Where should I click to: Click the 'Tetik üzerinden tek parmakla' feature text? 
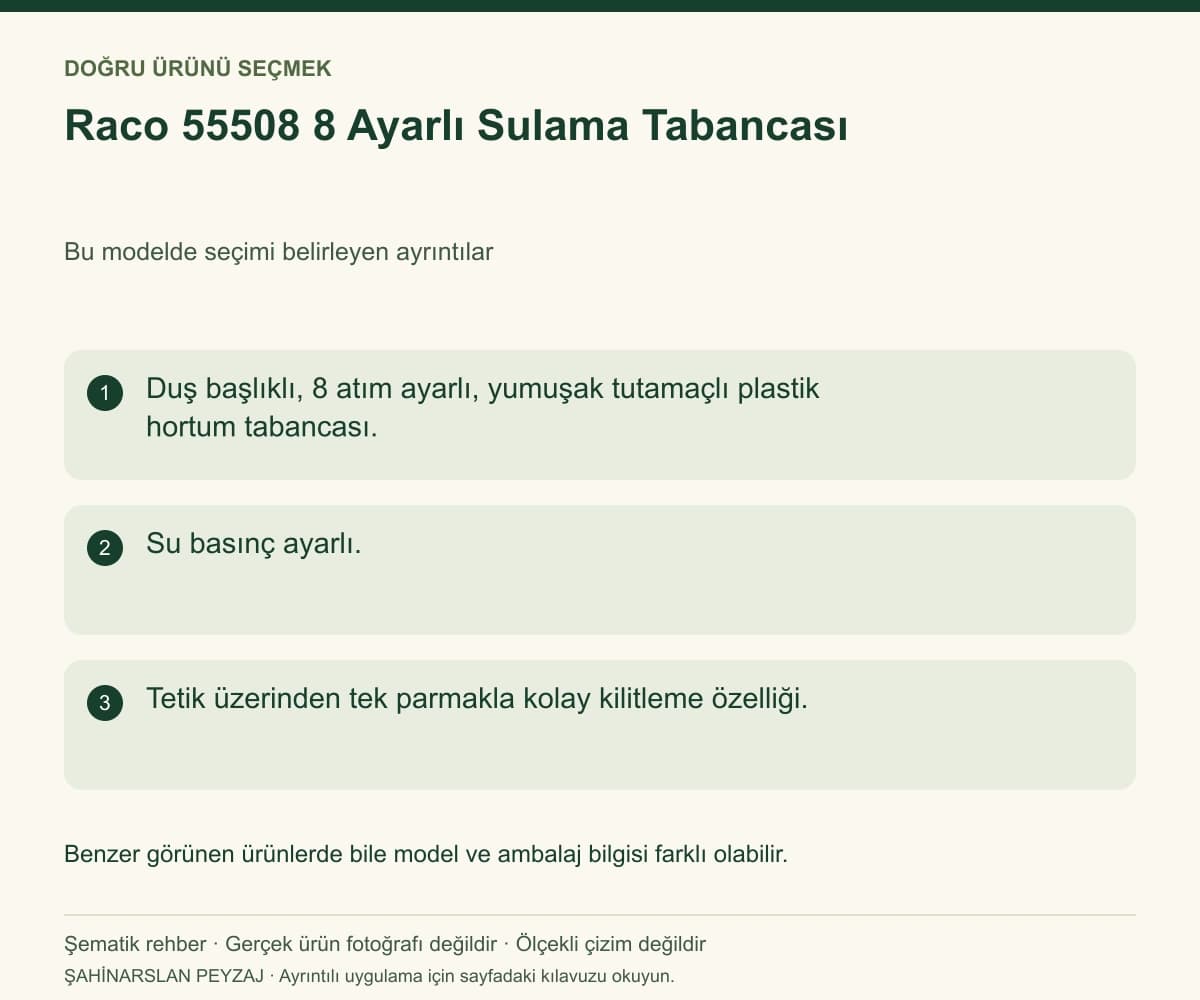pos(477,699)
